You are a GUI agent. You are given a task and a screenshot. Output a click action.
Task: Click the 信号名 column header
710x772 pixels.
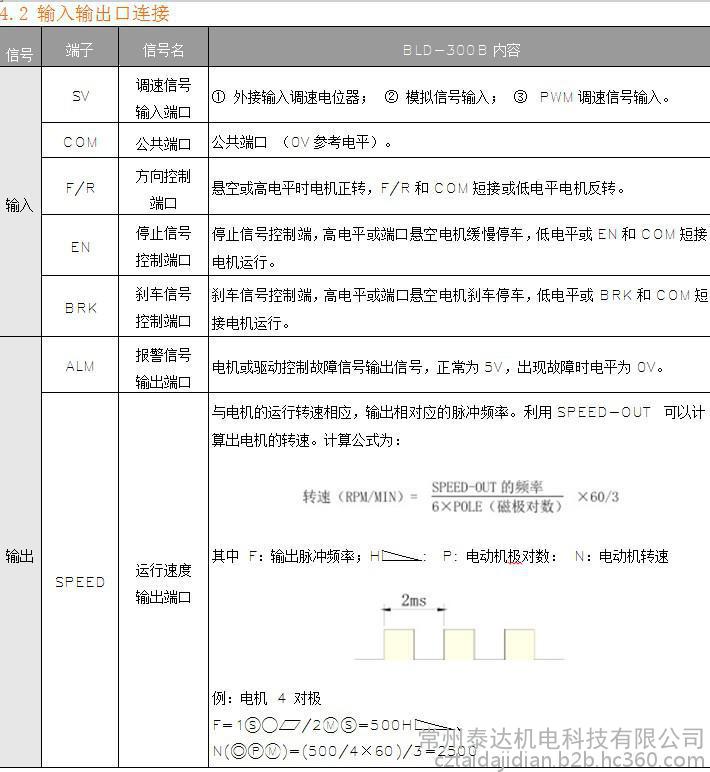[x=163, y=49]
